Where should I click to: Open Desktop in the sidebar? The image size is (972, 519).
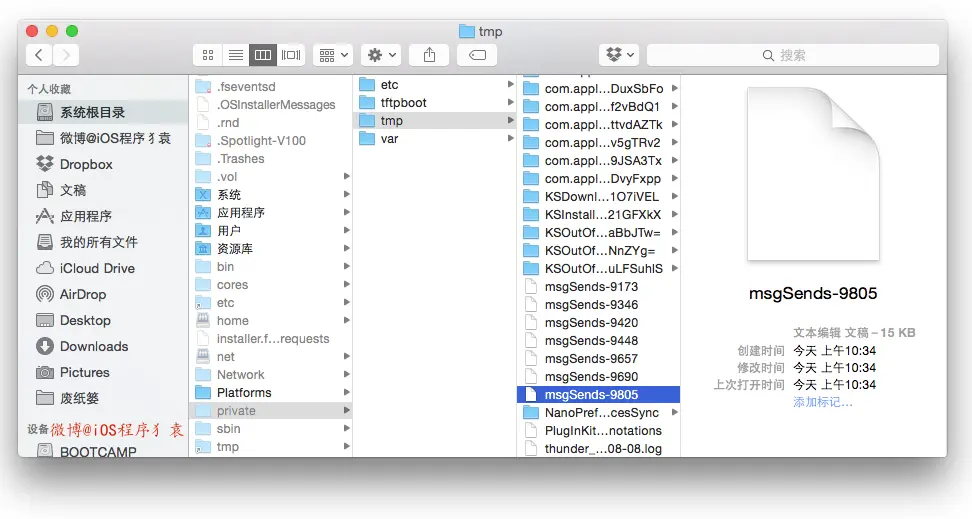pyautogui.click(x=103, y=321)
